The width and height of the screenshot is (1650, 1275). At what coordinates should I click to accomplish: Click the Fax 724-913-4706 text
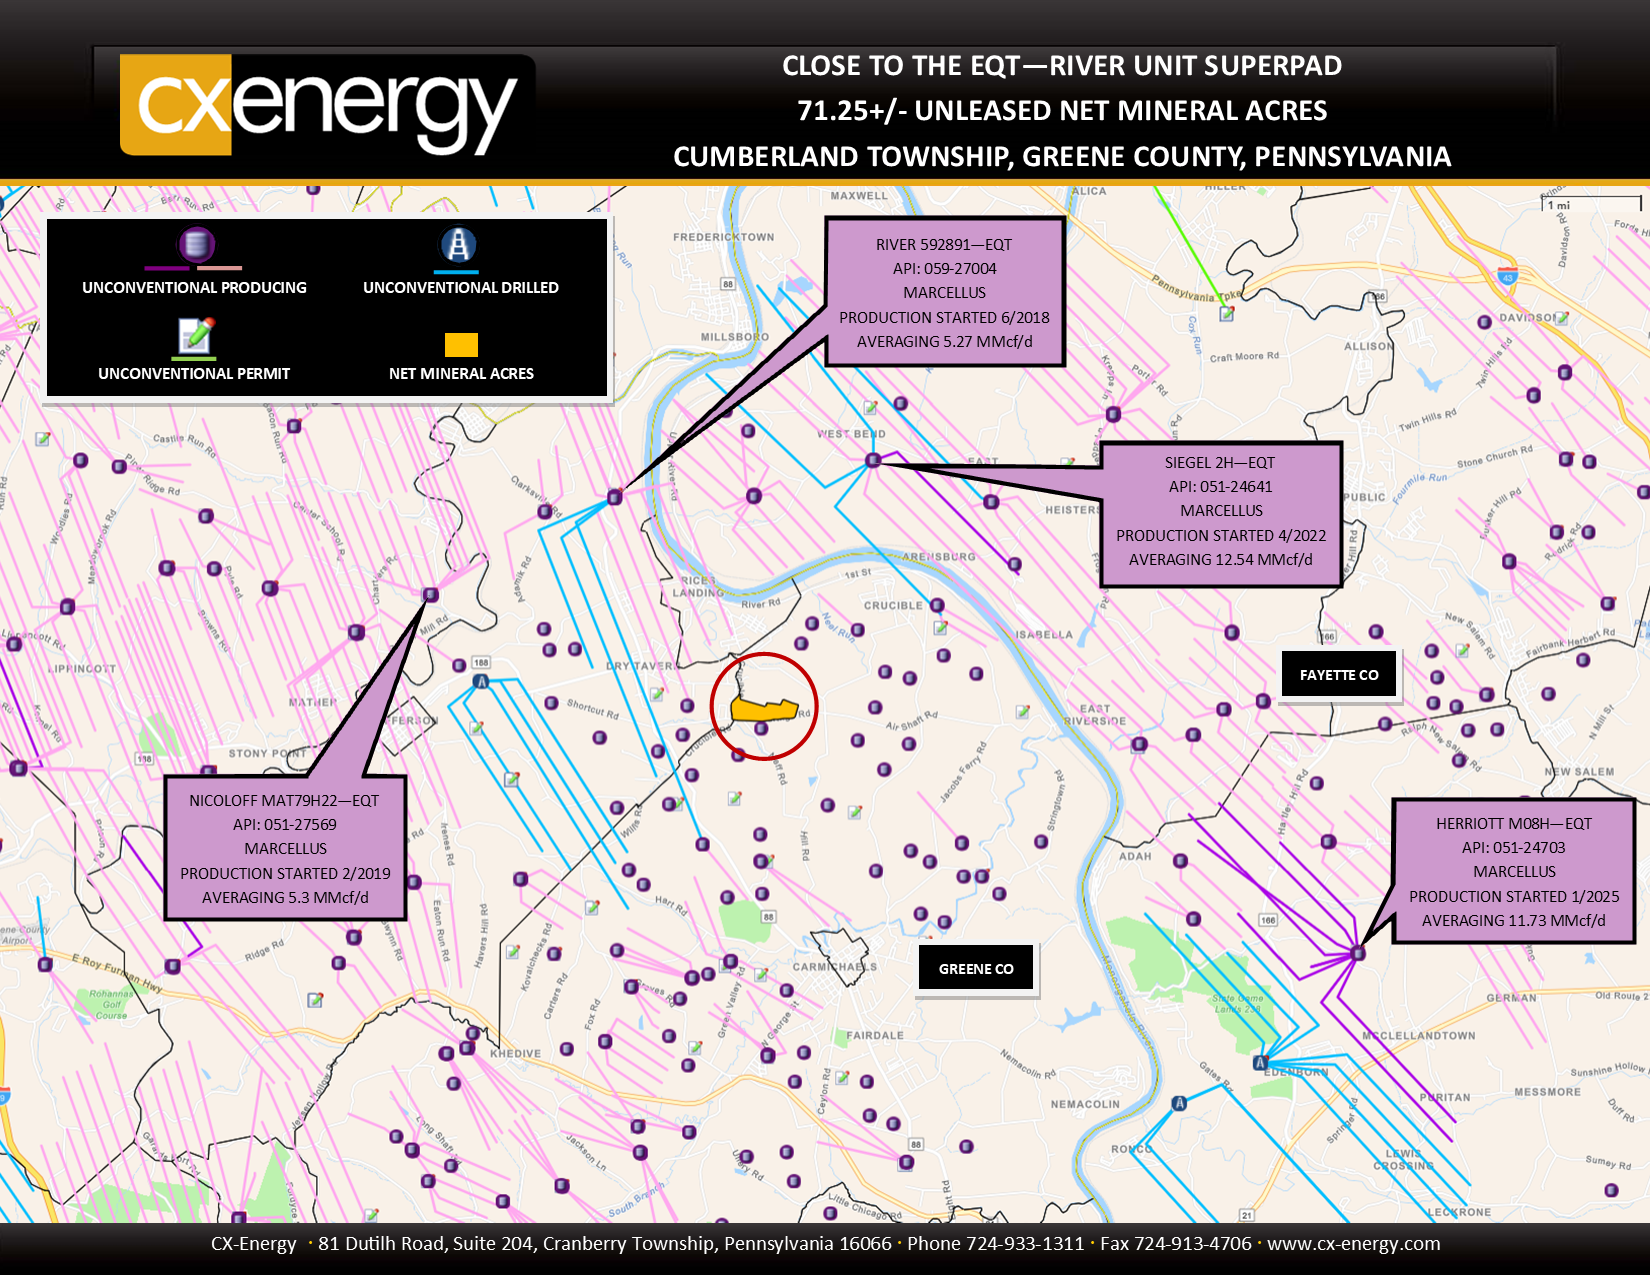tap(1176, 1243)
